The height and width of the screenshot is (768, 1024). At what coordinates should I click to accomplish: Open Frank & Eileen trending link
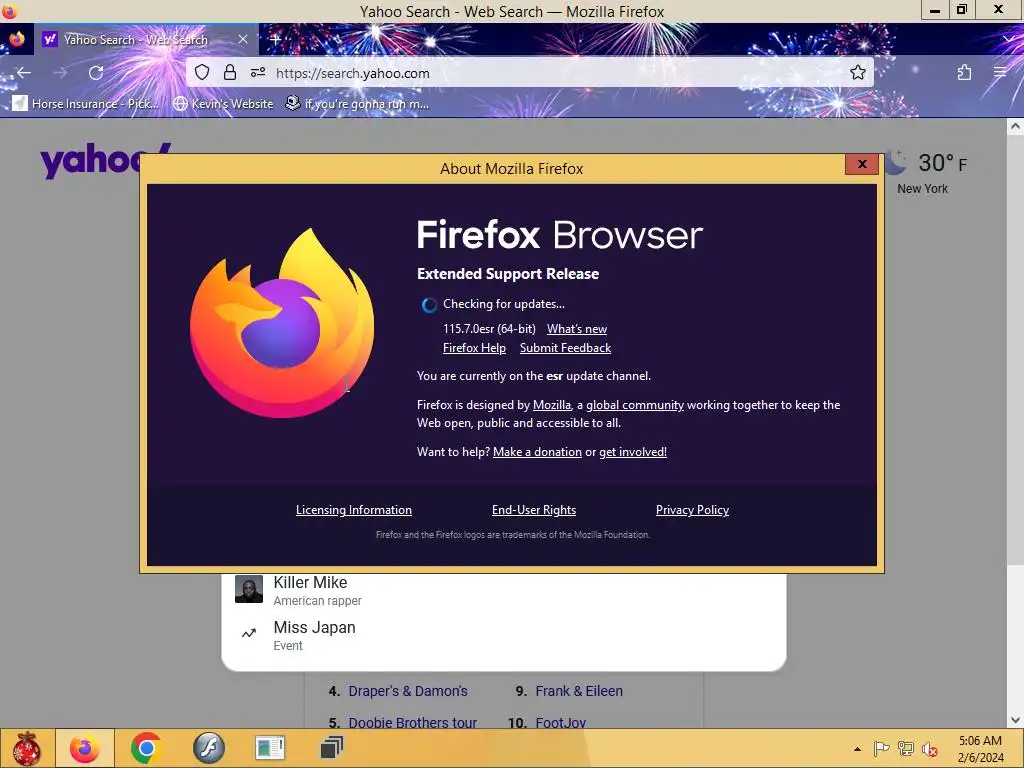[579, 691]
